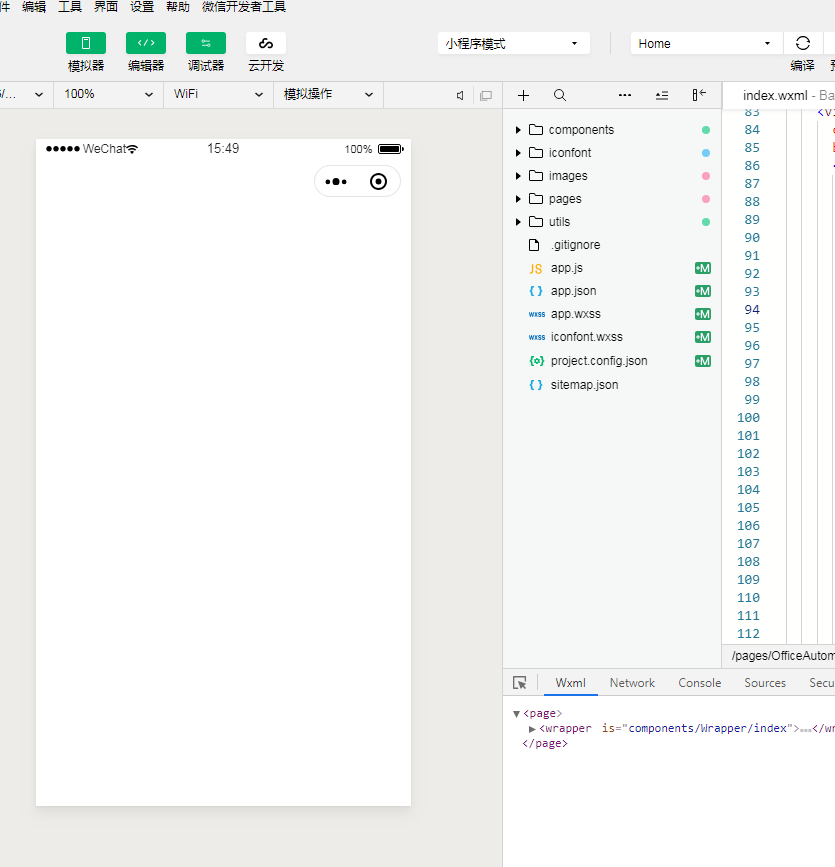835x867 pixels.
Task: Open the Settings menu
Action: click(x=142, y=7)
